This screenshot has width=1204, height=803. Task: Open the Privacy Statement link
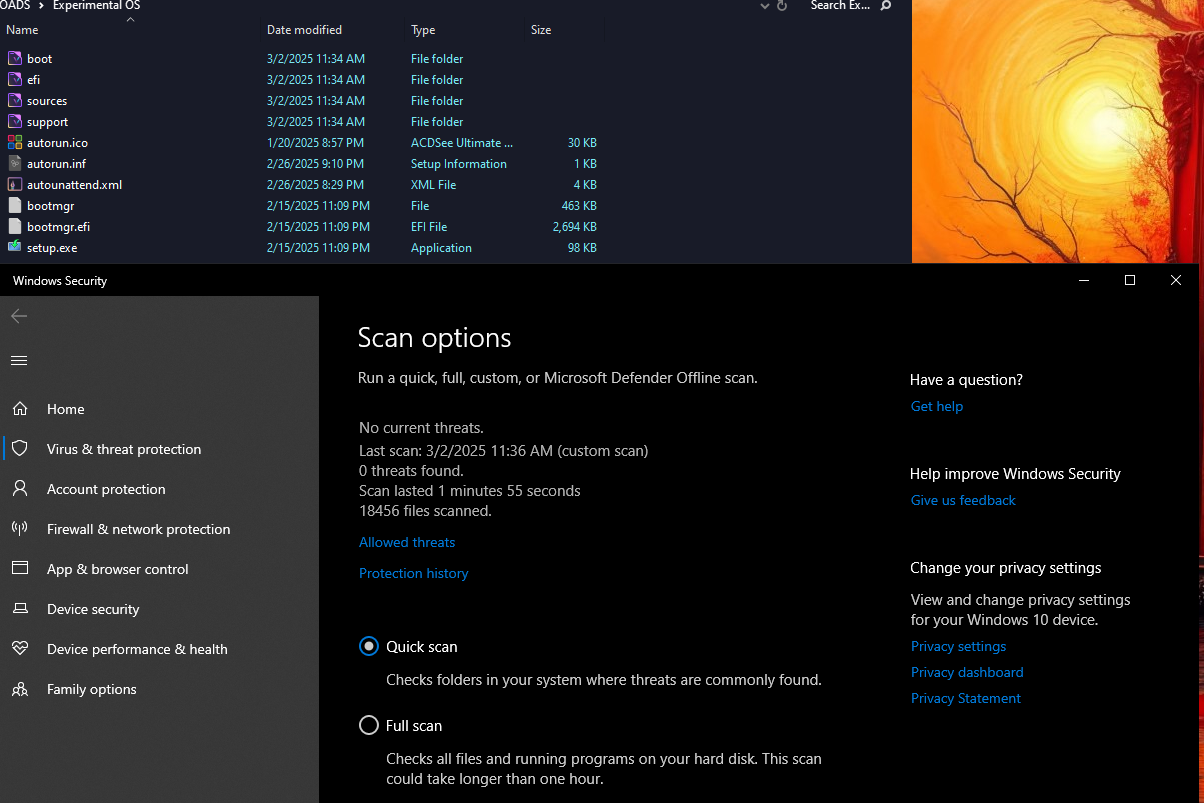966,698
